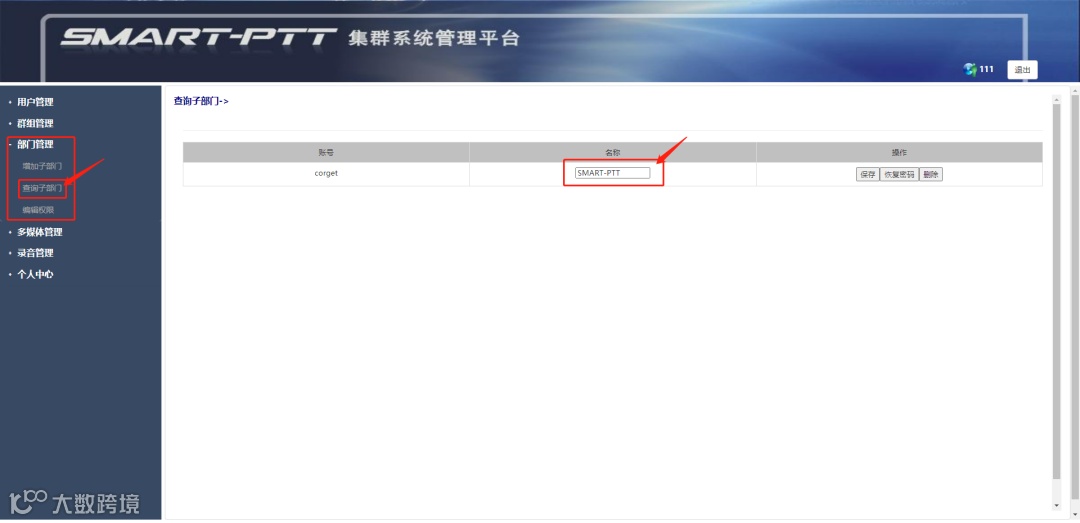Click the 退出 logout button
Image resolution: width=1080 pixels, height=523 pixels.
tap(1022, 70)
